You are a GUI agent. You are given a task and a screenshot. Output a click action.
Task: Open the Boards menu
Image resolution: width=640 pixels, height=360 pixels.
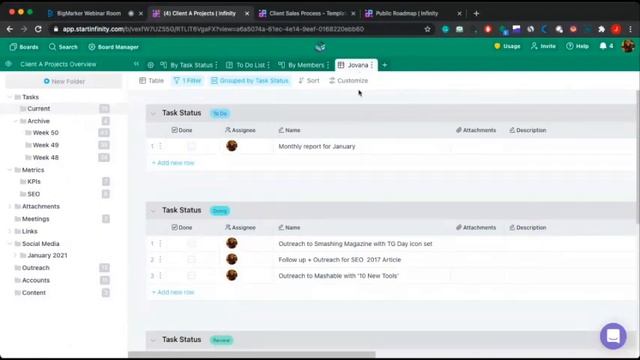(24, 47)
